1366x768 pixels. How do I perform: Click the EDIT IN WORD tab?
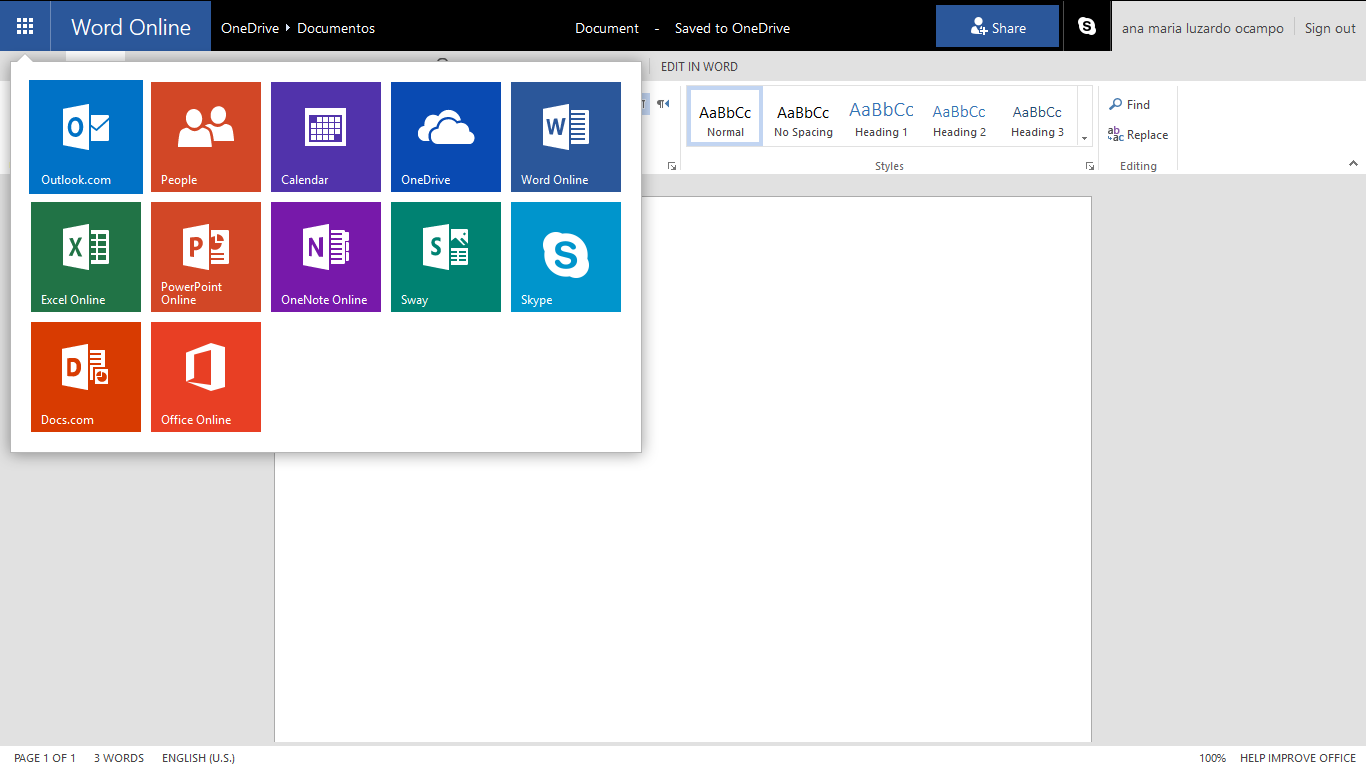[699, 67]
